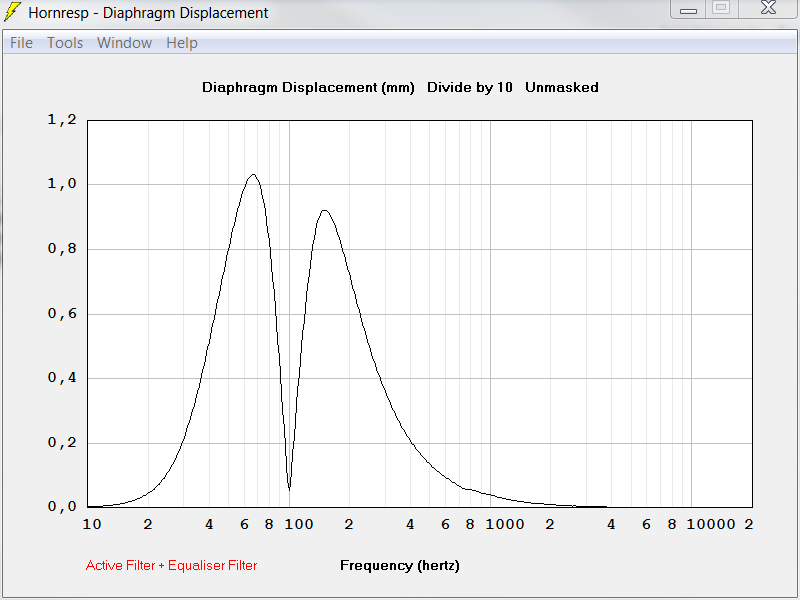Click the red 'Active Filter + Equaliser Filter' label
800x600 pixels.
coord(171,565)
